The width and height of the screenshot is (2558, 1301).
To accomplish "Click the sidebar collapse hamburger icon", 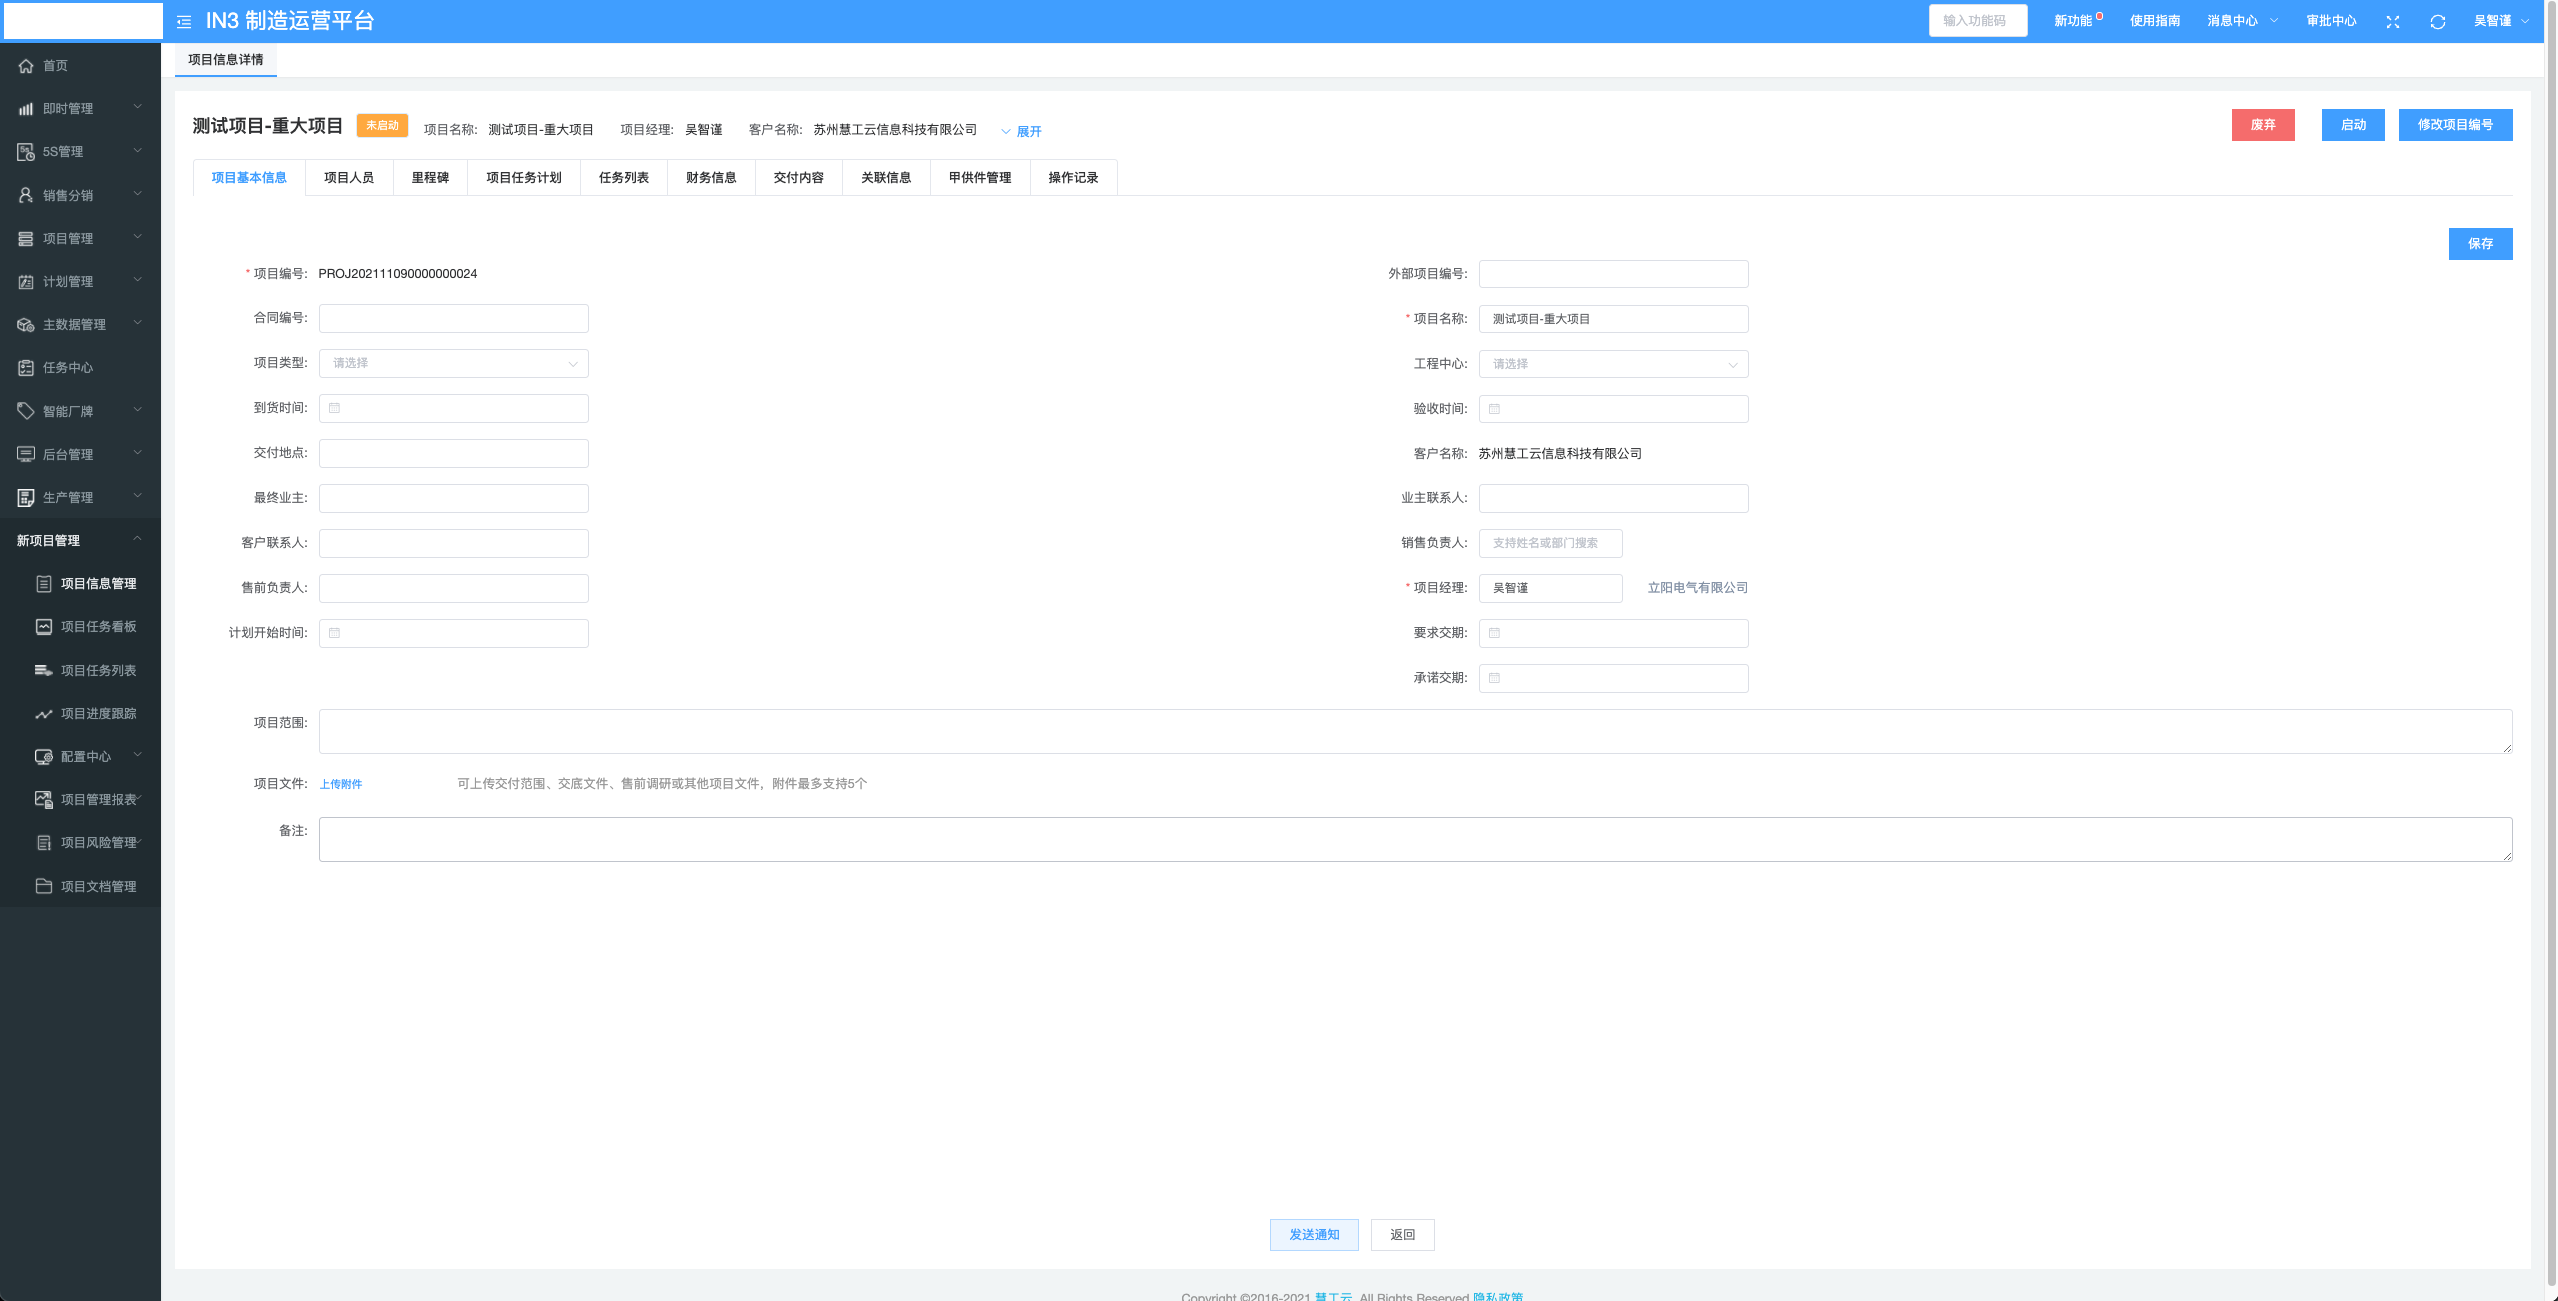I will pyautogui.click(x=184, y=21).
